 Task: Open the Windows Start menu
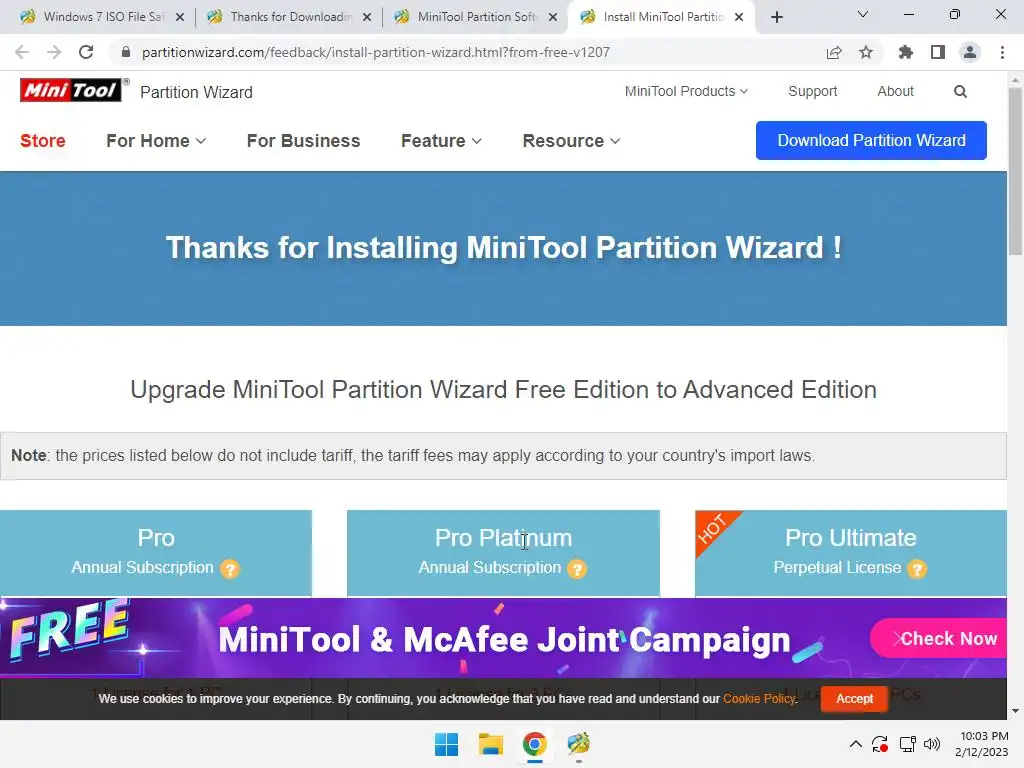[x=447, y=744]
